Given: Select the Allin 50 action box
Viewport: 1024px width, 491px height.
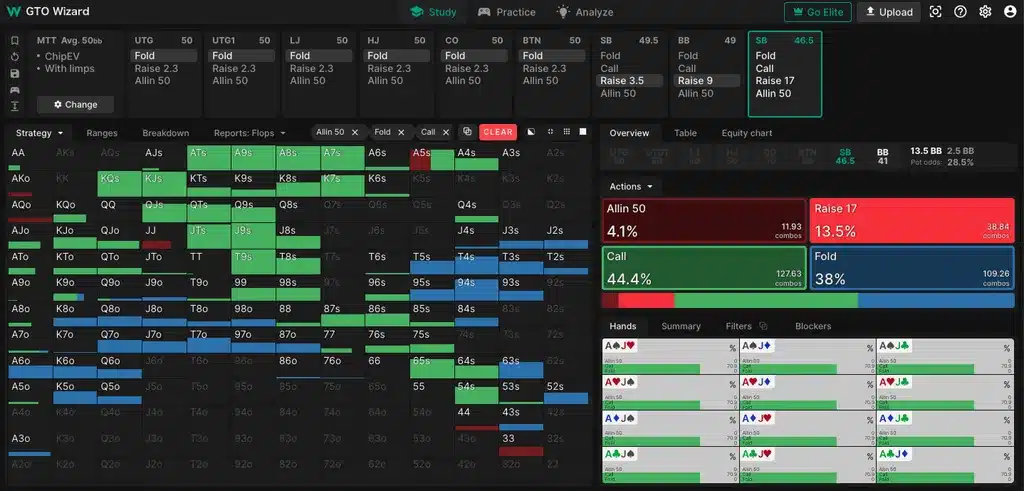Looking at the screenshot, I should [704, 221].
